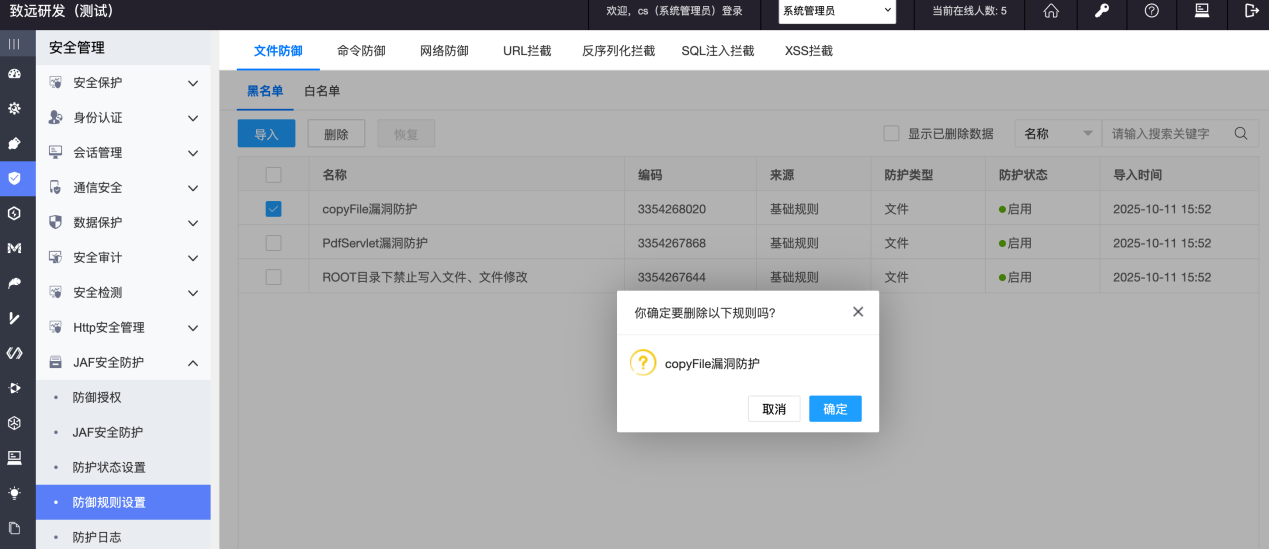The width and height of the screenshot is (1269, 549).
Task: Click the dashboard gauge icon in sidebar
Action: [14, 74]
